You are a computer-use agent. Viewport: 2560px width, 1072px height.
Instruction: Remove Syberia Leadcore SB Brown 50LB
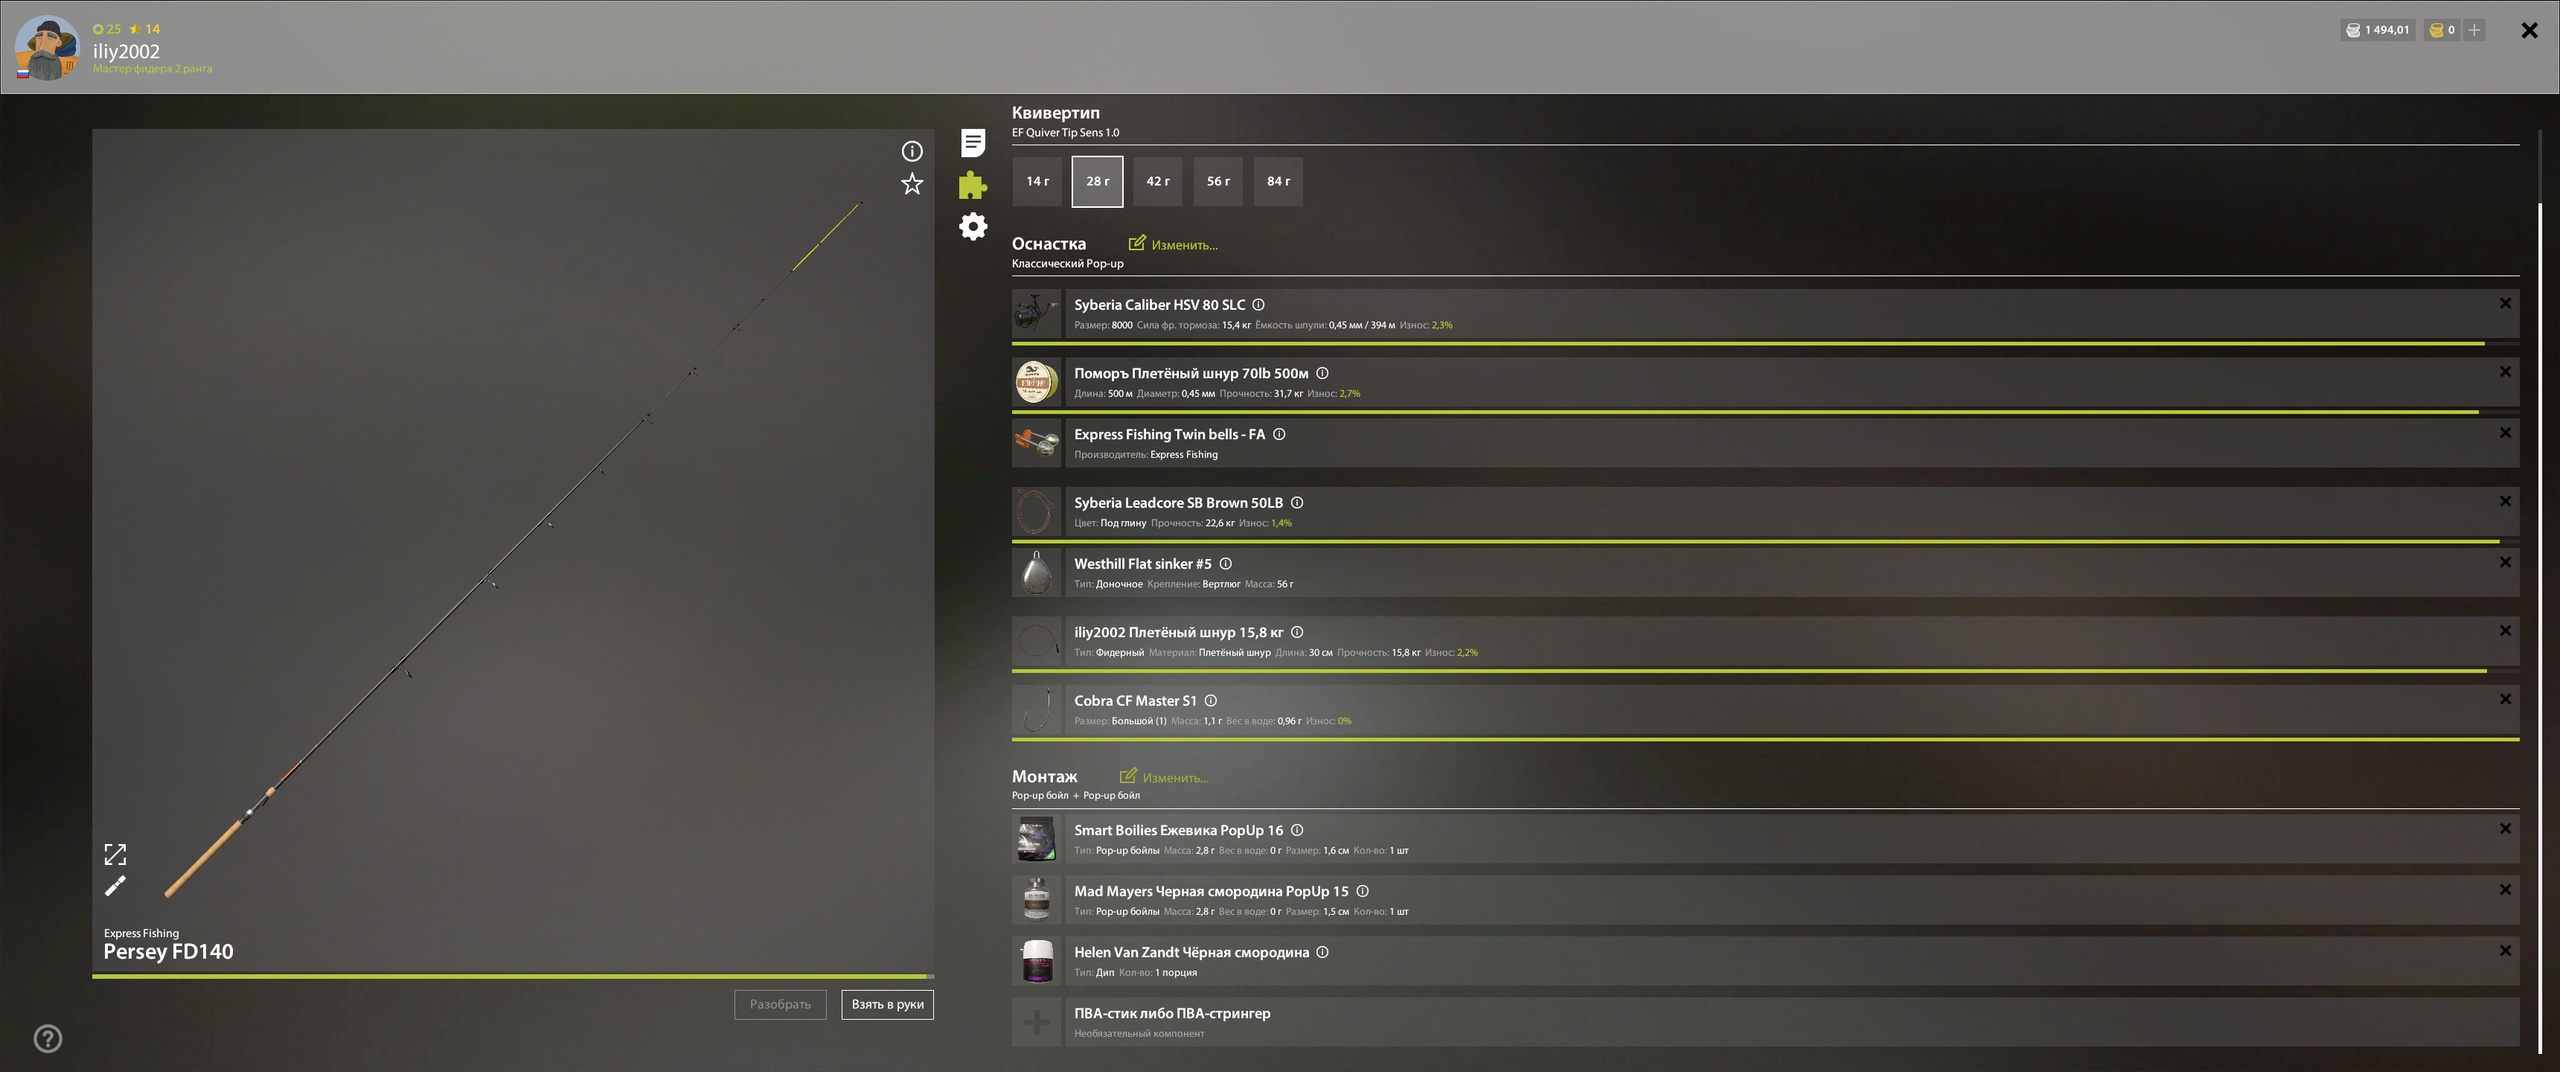pos(2505,501)
